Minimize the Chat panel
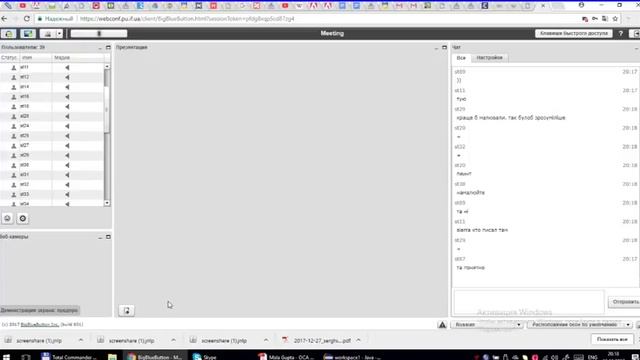 pyautogui.click(x=637, y=48)
